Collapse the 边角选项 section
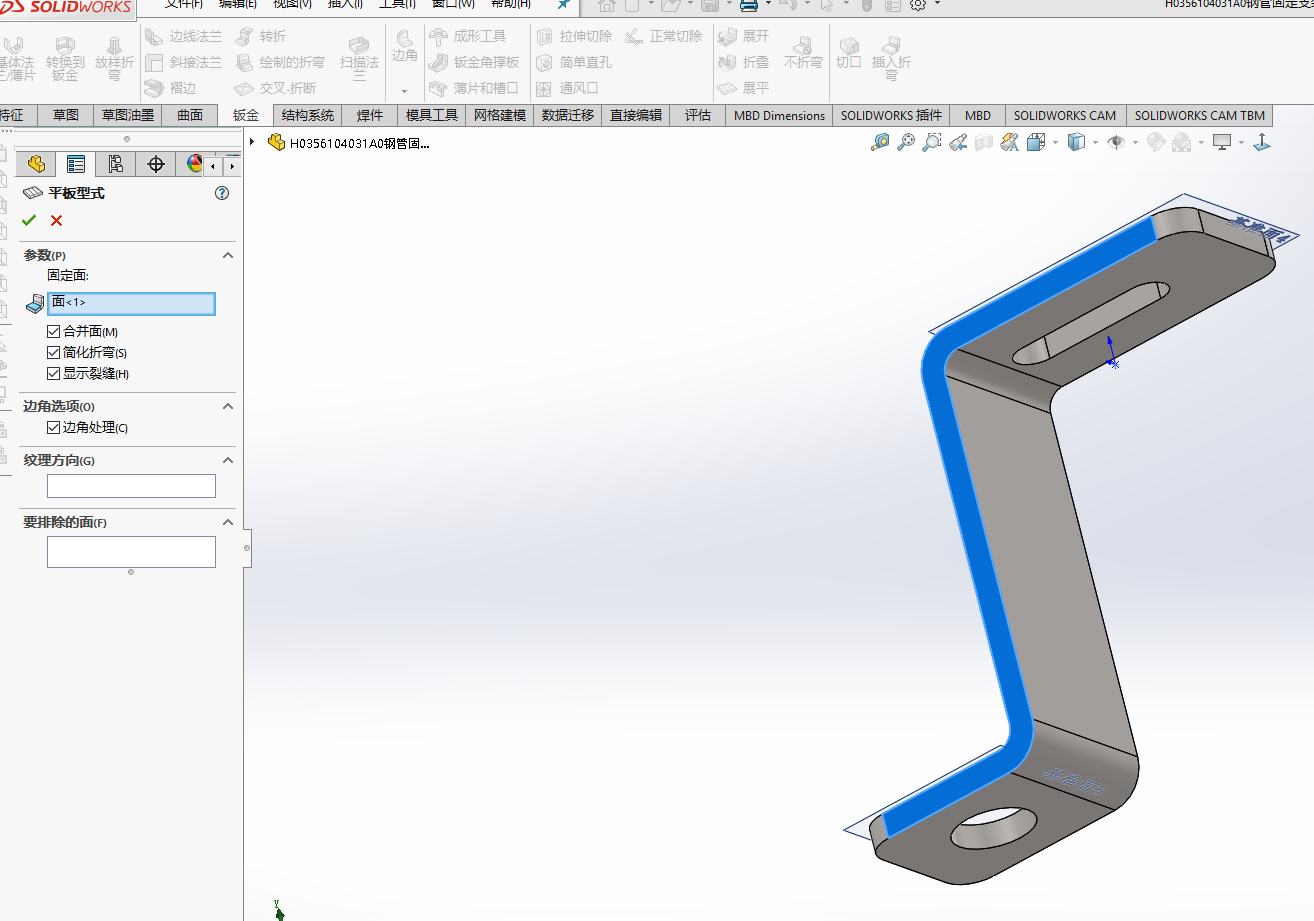The height and width of the screenshot is (921, 1314). pyautogui.click(x=227, y=406)
